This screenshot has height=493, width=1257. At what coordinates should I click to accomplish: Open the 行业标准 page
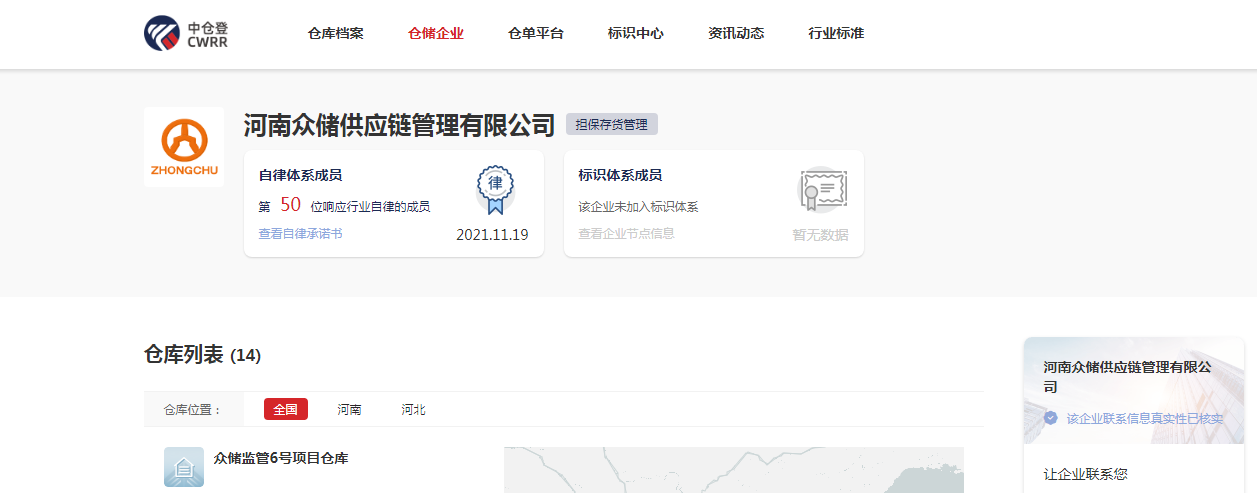click(x=836, y=33)
